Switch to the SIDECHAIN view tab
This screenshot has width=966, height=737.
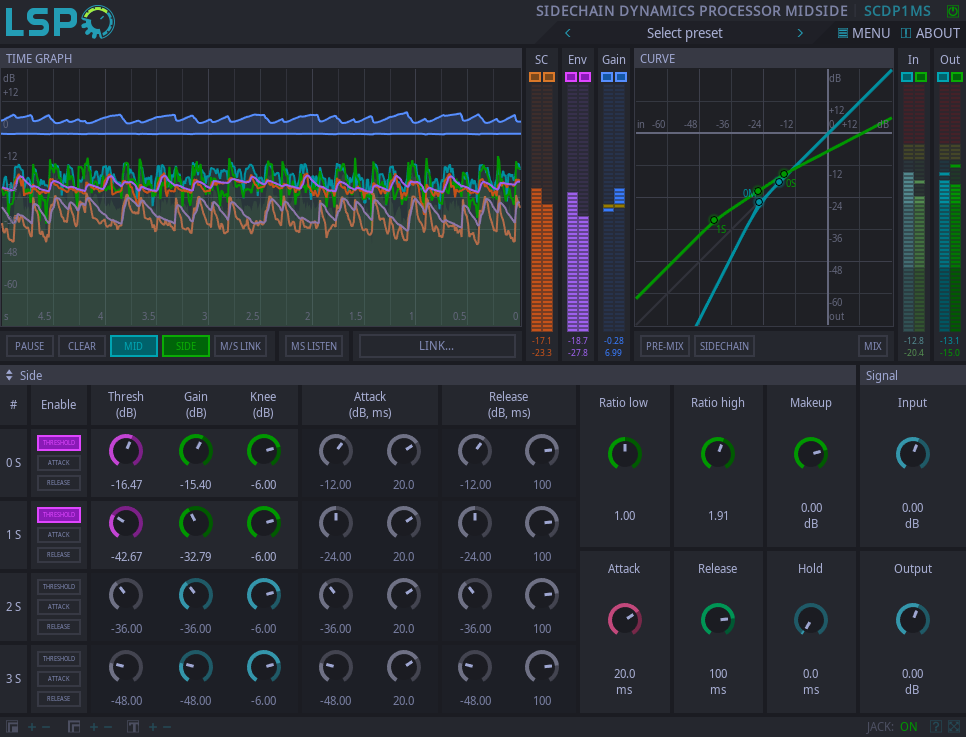(724, 345)
